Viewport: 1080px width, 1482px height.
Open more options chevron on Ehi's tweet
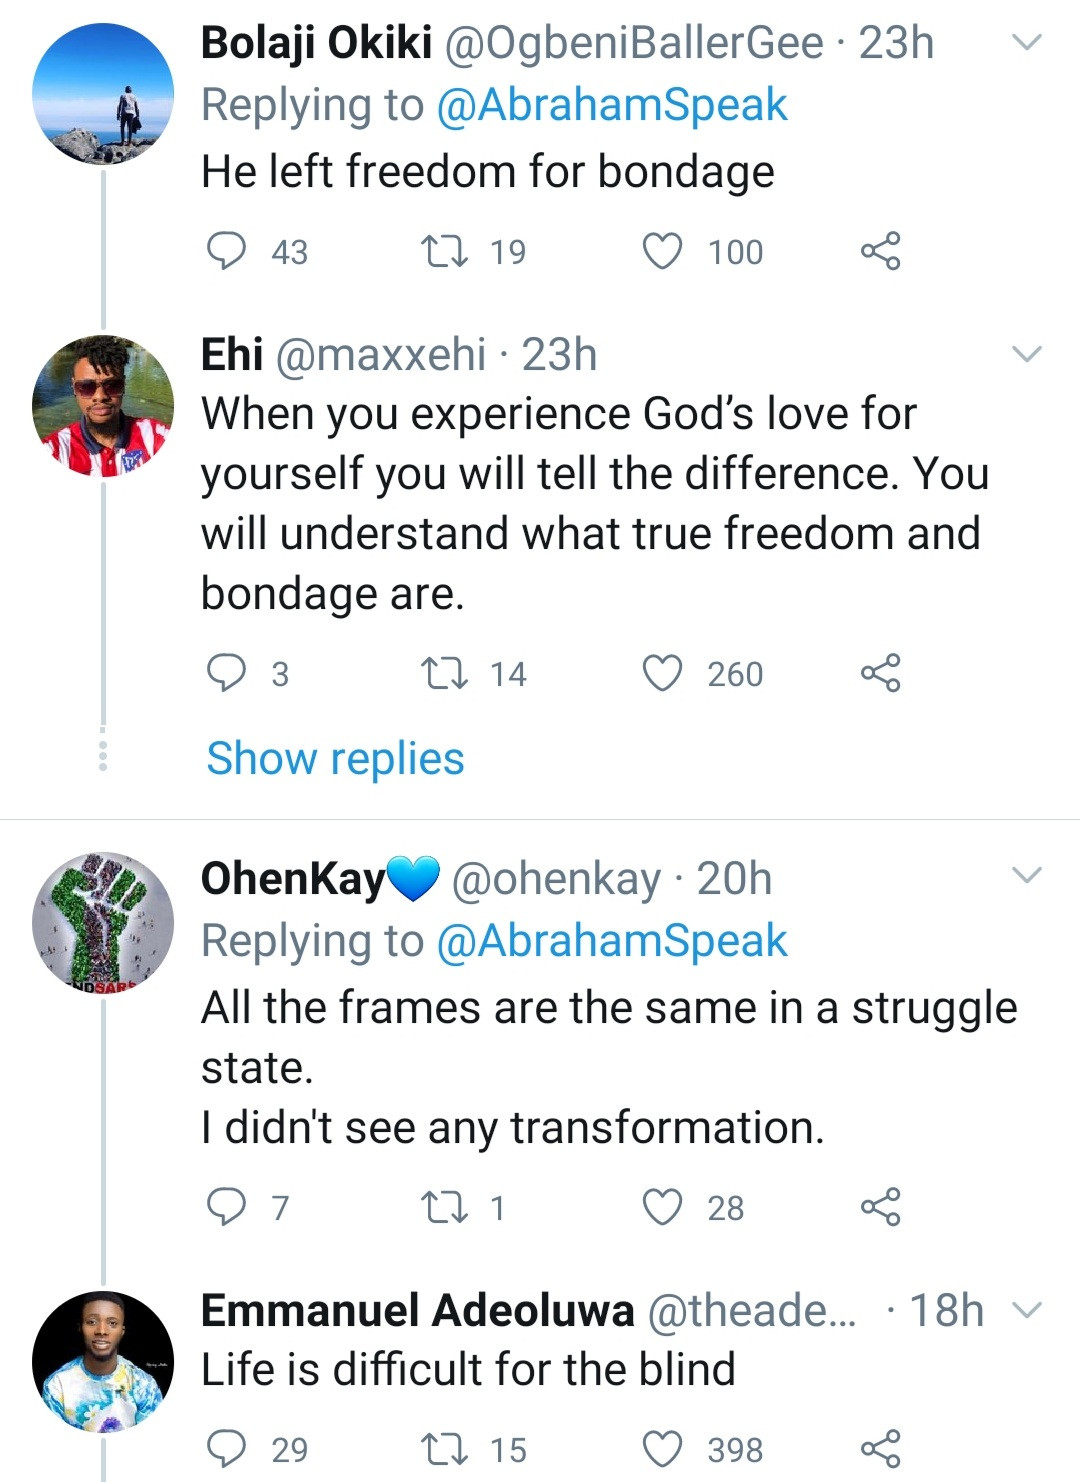coord(1027,354)
